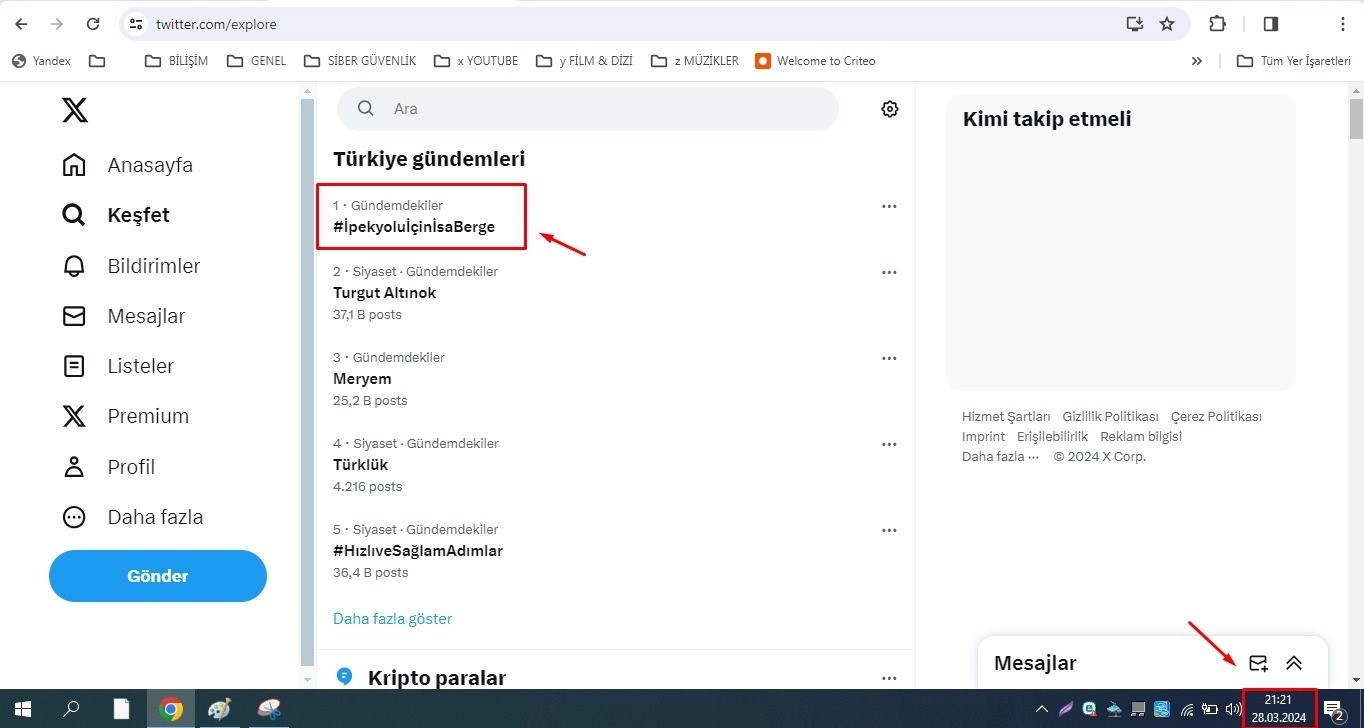1364x728 pixels.
Task: Open Reklam bilgisi link
Action: (1141, 436)
